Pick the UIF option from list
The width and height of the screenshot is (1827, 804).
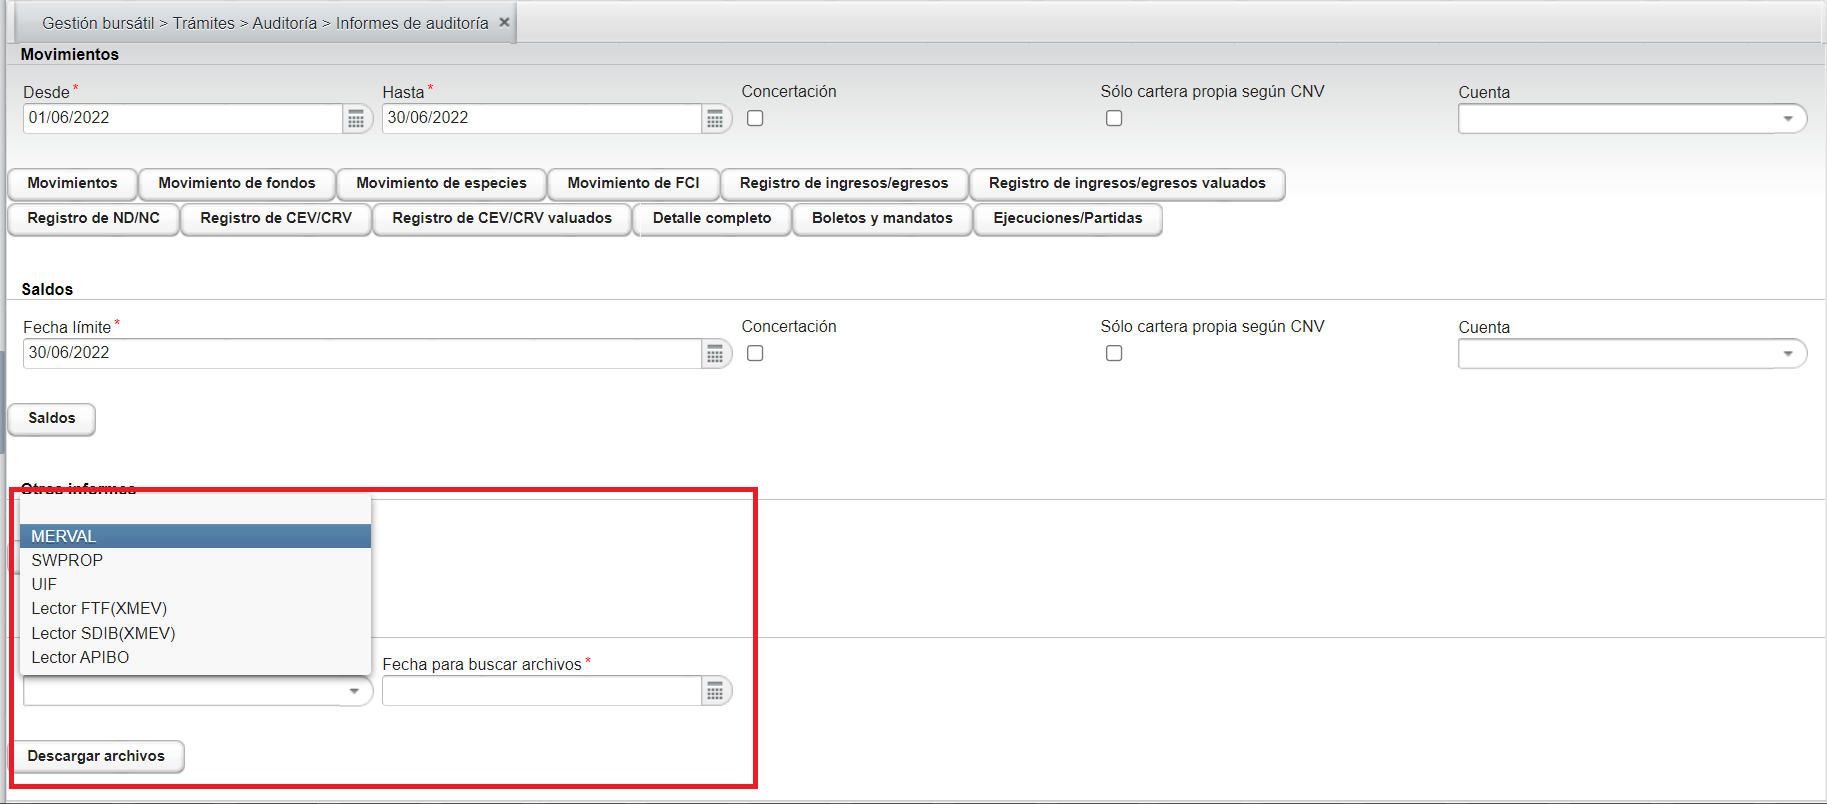[44, 584]
